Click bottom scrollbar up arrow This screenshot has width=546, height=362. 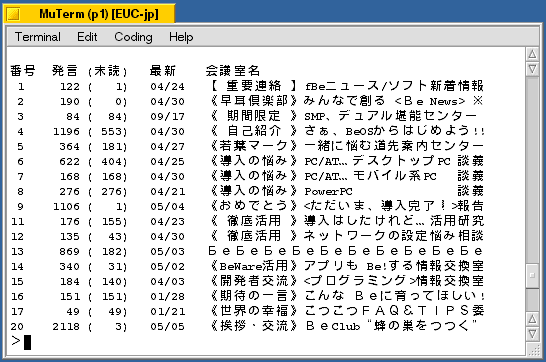pyautogui.click(x=532, y=318)
